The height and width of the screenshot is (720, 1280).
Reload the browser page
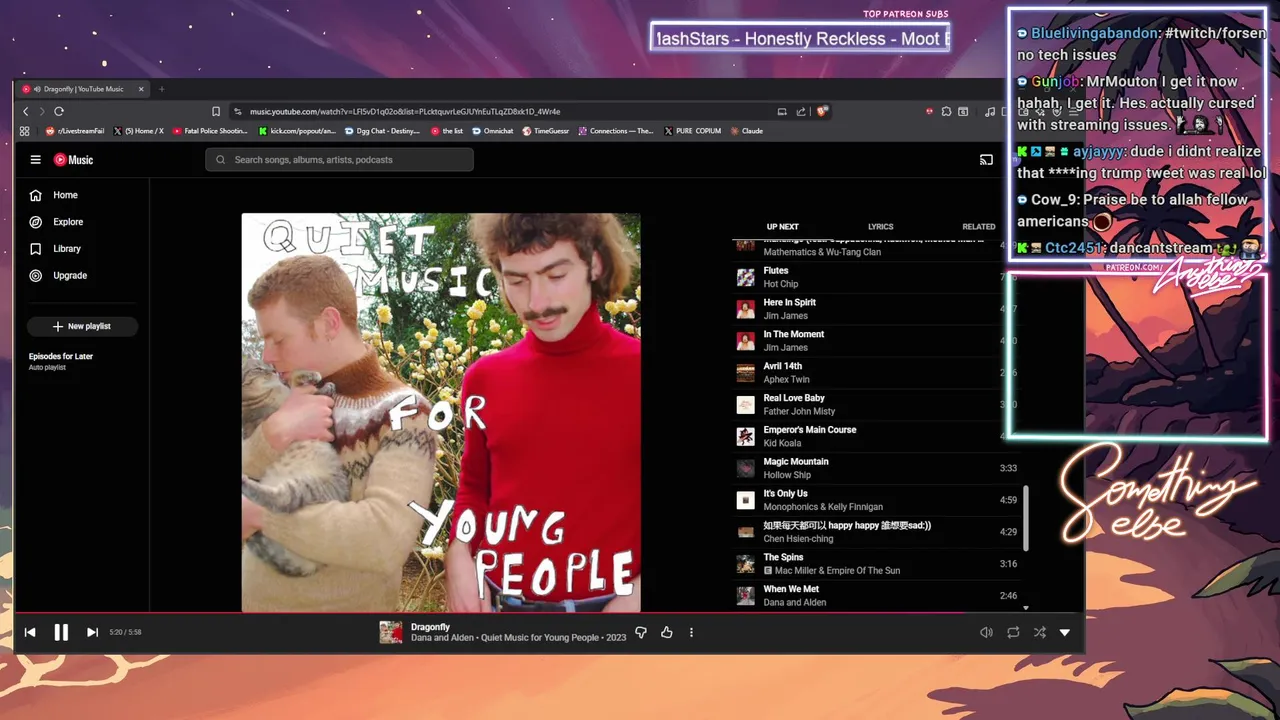(x=59, y=111)
